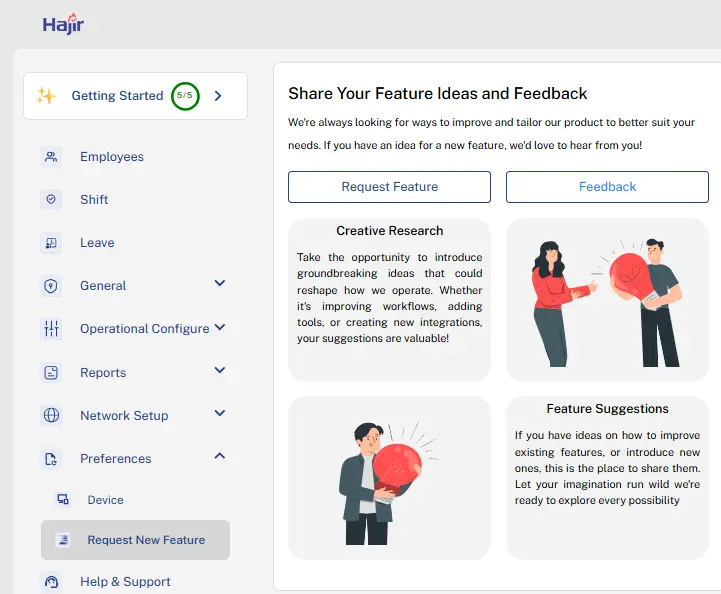
Task: Select Request New Feature menu item
Action: coord(146,540)
